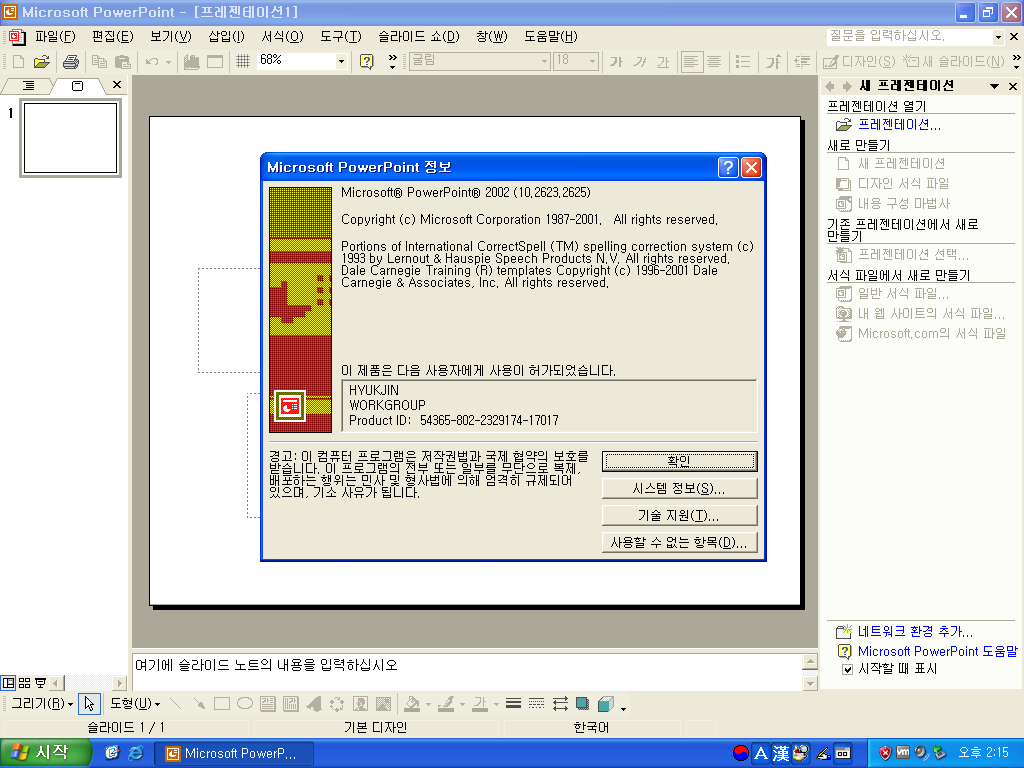Open the 파일(F) menu
This screenshot has height=768, width=1024.
(x=56, y=37)
